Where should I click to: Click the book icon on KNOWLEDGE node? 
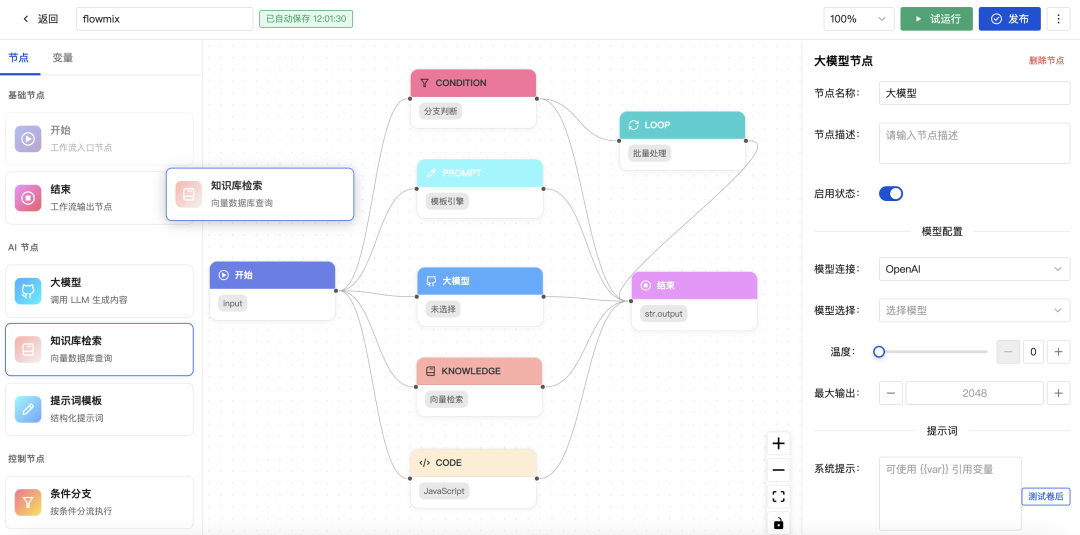click(x=430, y=371)
